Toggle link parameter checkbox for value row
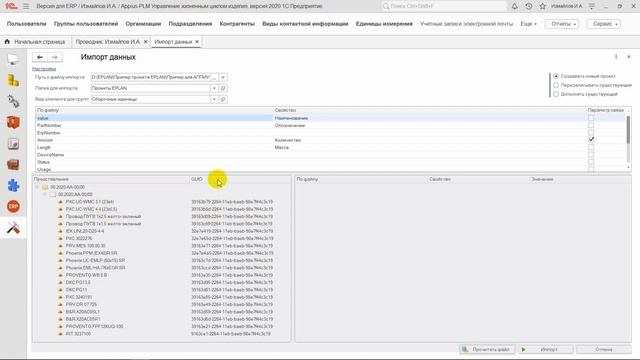 [591, 118]
